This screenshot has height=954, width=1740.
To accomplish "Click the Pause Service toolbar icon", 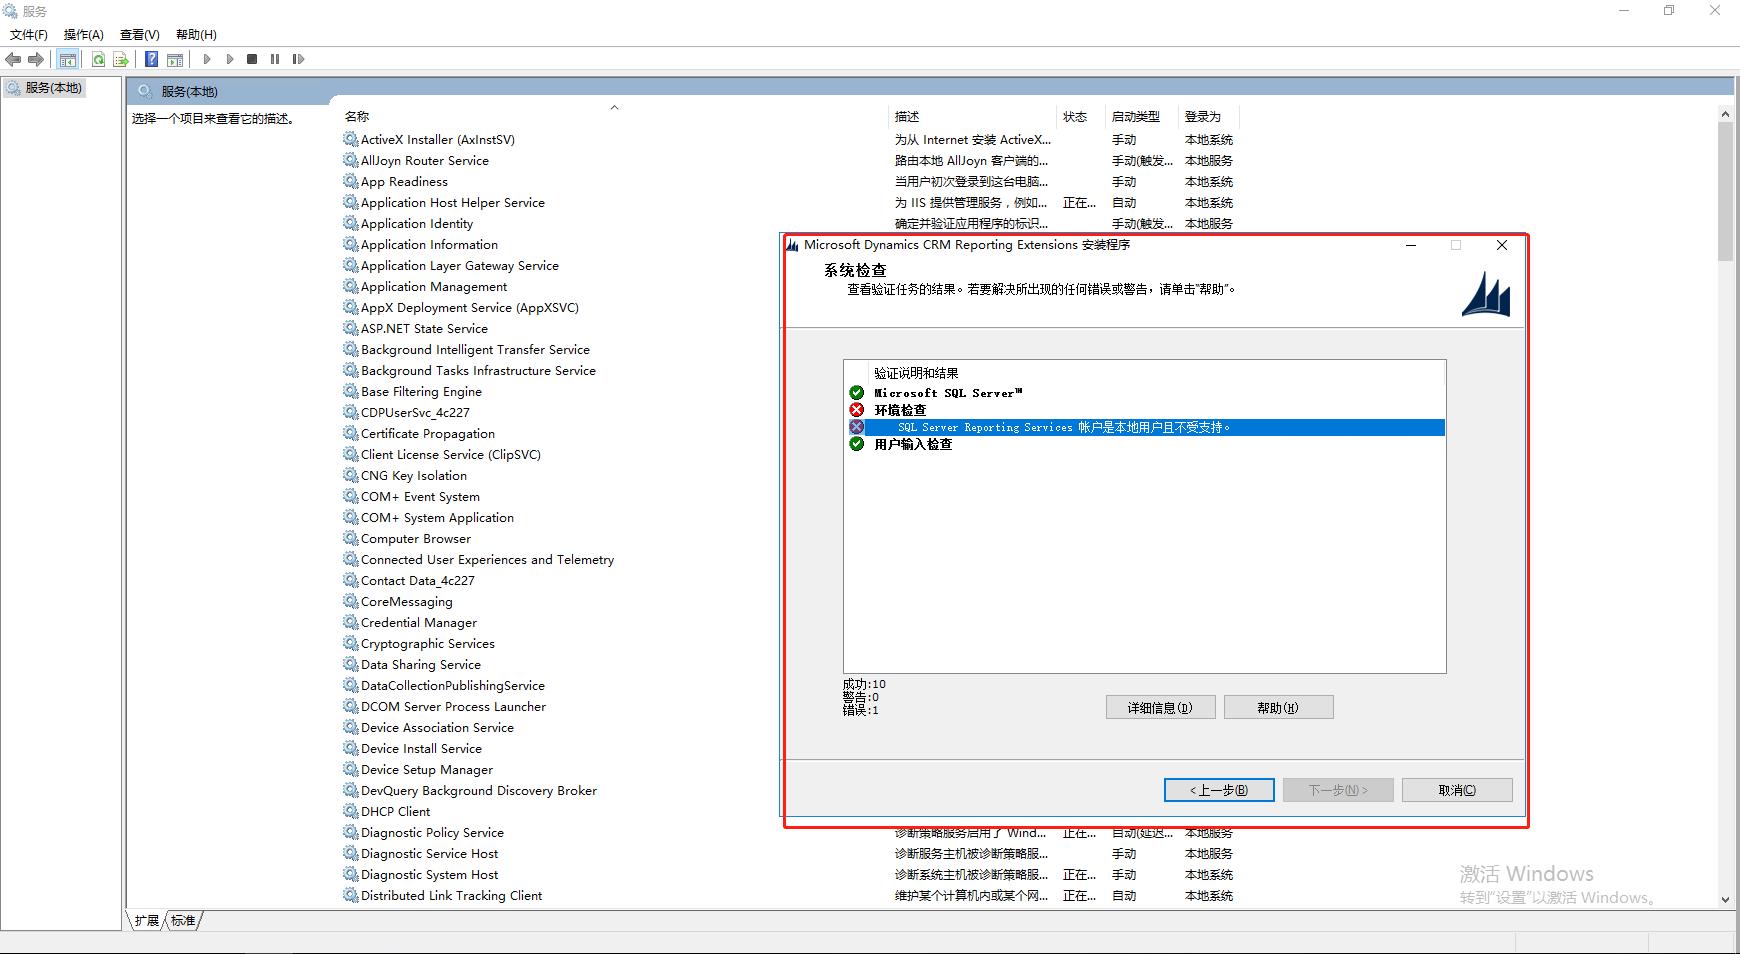I will click(x=275, y=59).
